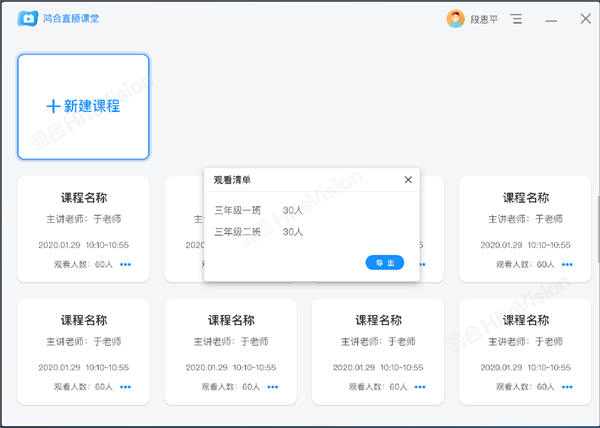Viewport: 600px width, 428px height.
Task: Open the 课程名称 title of bottom row's third card
Action: coord(378,320)
